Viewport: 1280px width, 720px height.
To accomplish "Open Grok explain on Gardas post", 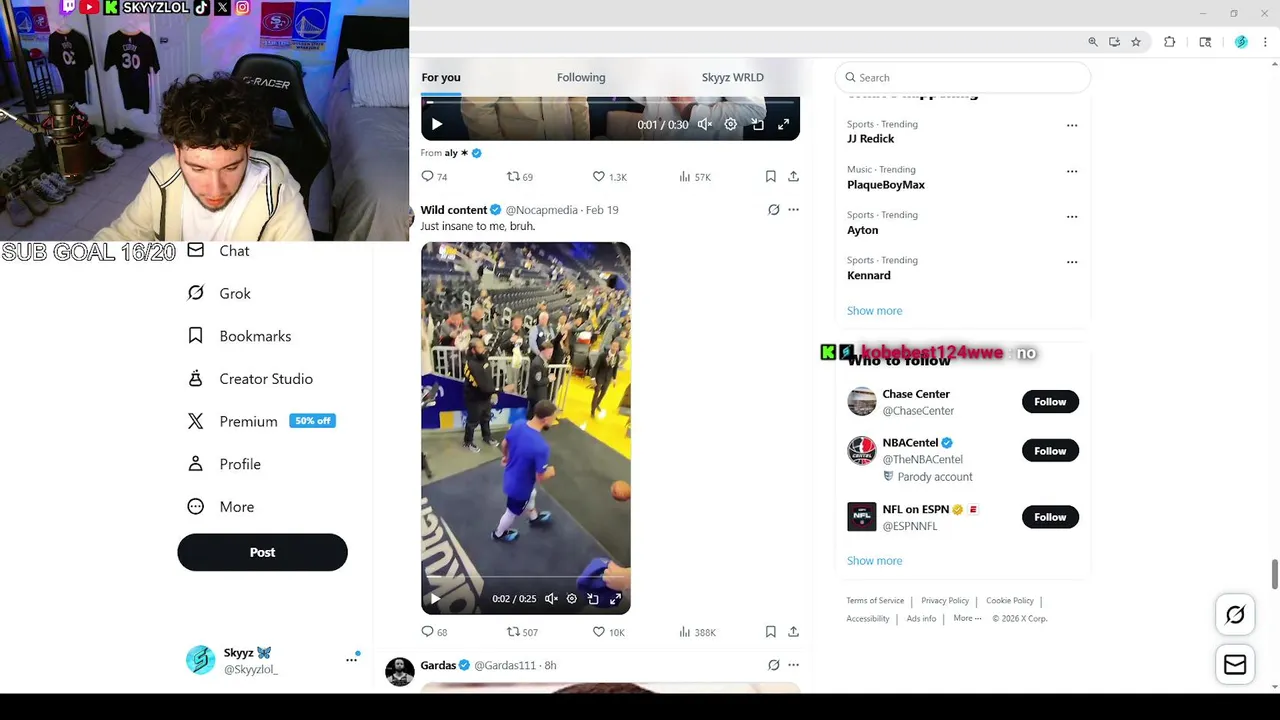I will pyautogui.click(x=773, y=665).
